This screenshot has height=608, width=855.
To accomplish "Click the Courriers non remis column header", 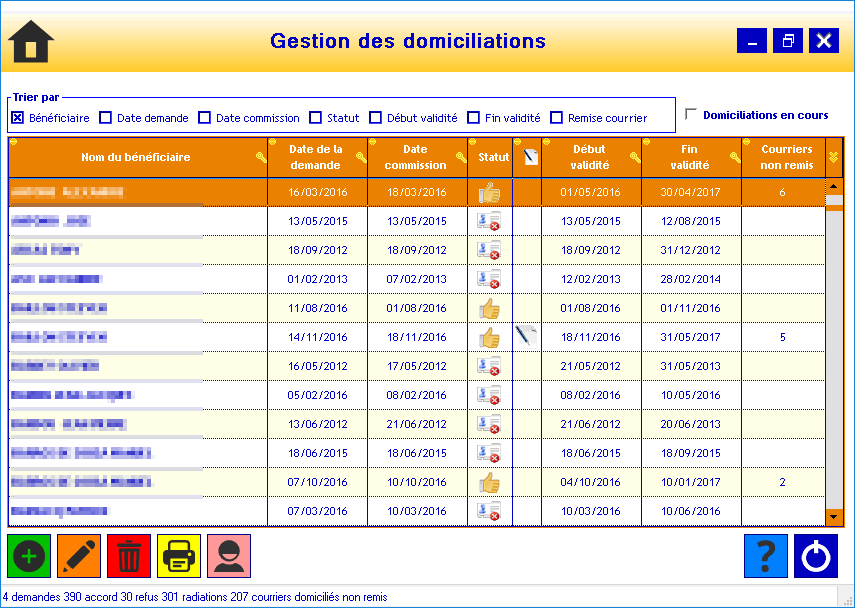I will click(785, 157).
